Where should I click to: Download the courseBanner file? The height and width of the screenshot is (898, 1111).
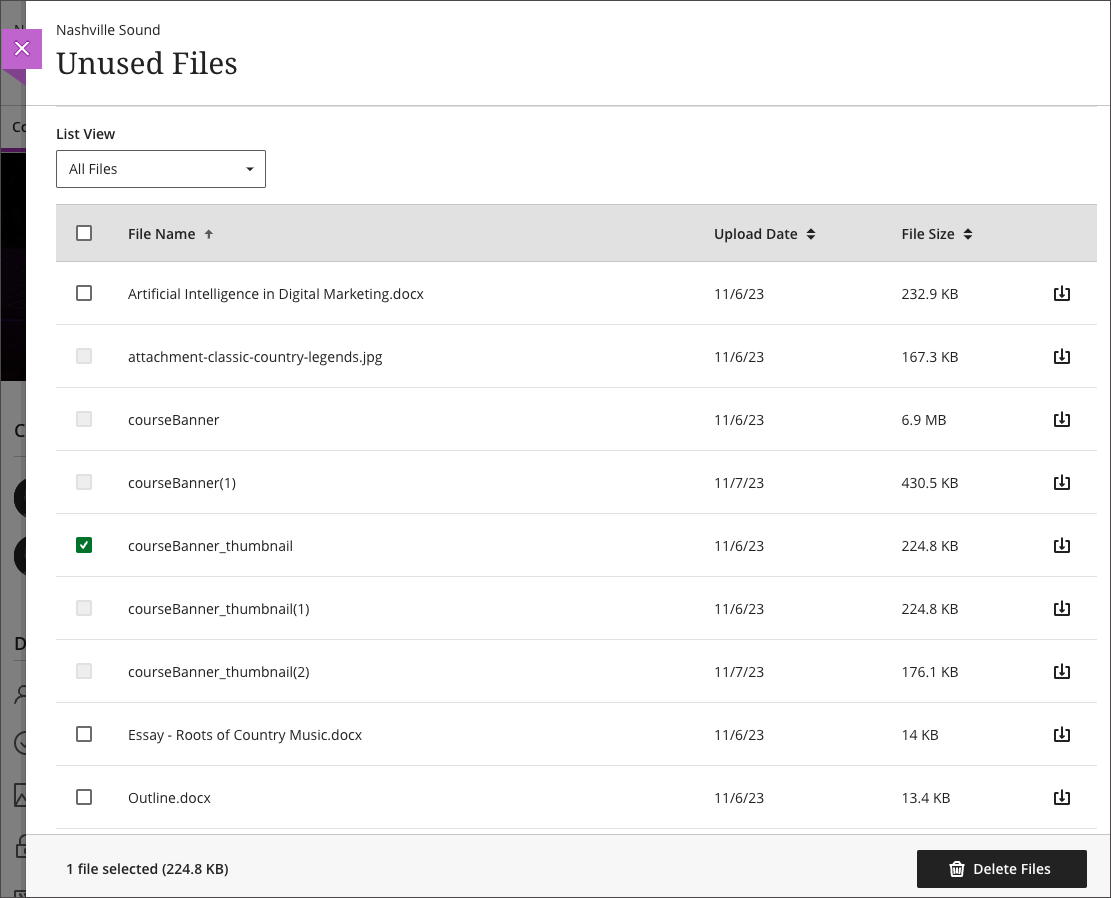point(1062,419)
